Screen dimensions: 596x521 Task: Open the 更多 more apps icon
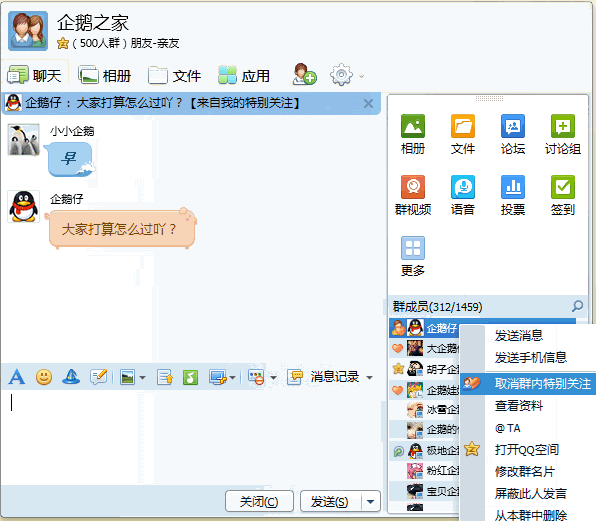[413, 256]
